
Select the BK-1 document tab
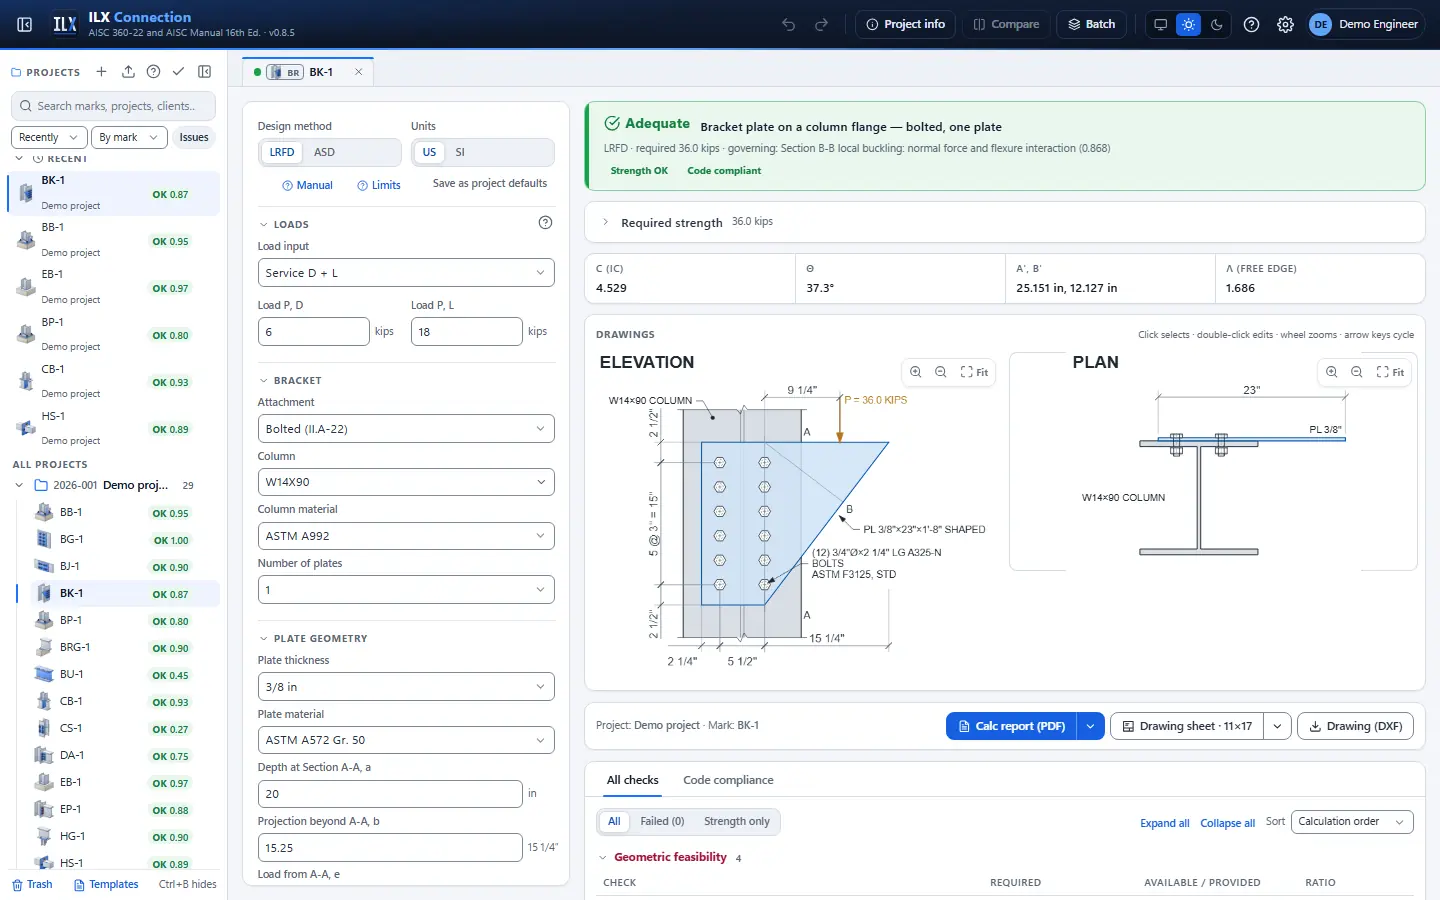pyautogui.click(x=308, y=72)
